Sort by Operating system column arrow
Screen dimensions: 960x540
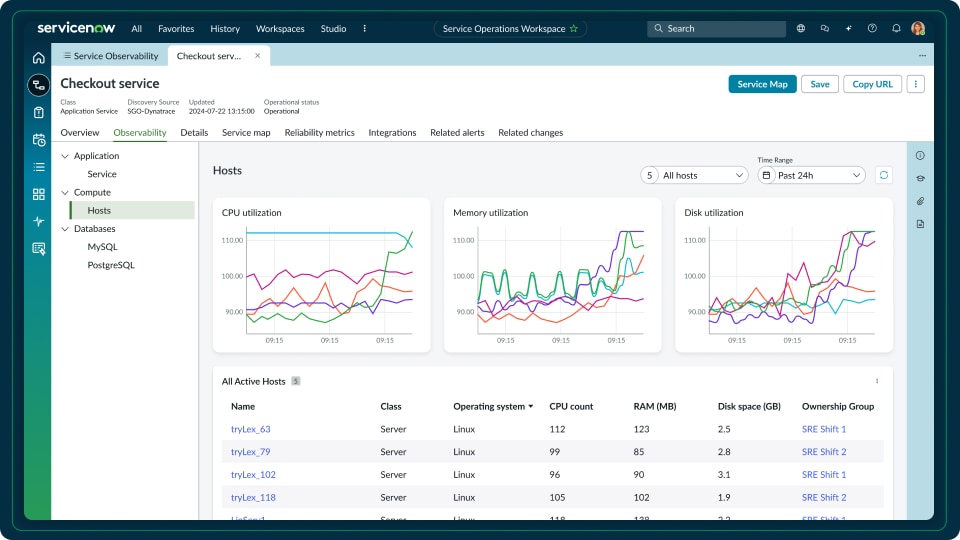[531, 407]
